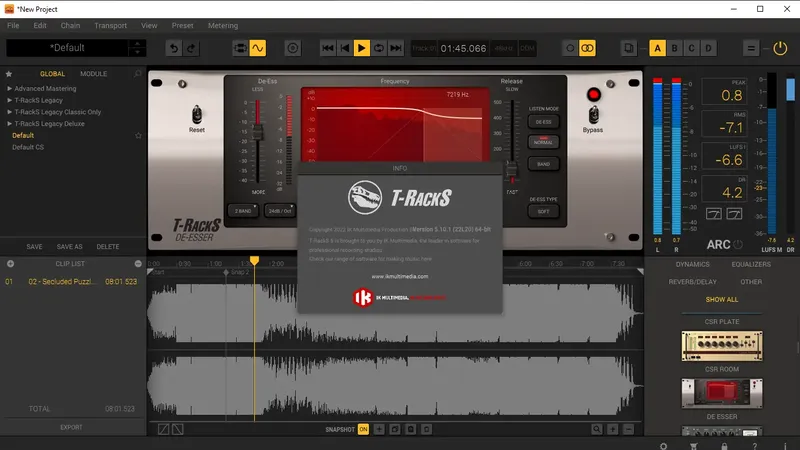Viewport: 800px width, 450px height.
Task: Undo the last action
Action: (x=174, y=48)
